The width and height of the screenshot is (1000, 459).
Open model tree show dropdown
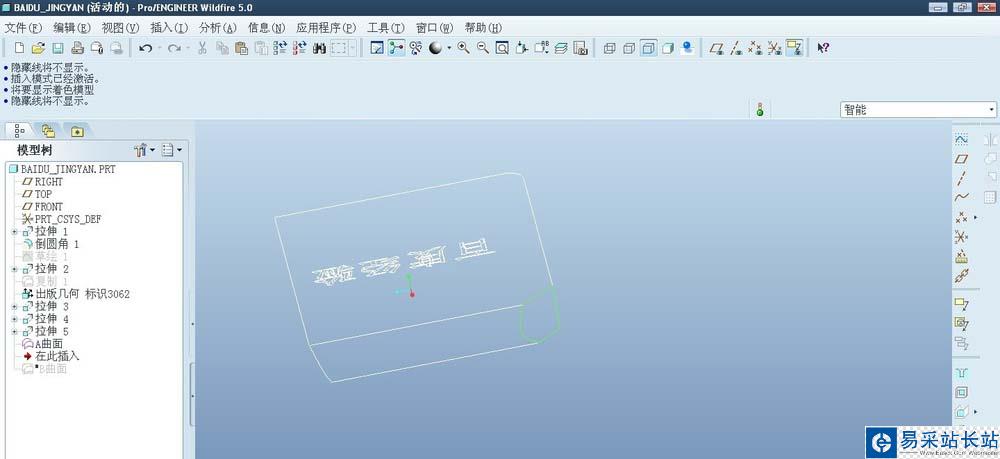[x=172, y=150]
